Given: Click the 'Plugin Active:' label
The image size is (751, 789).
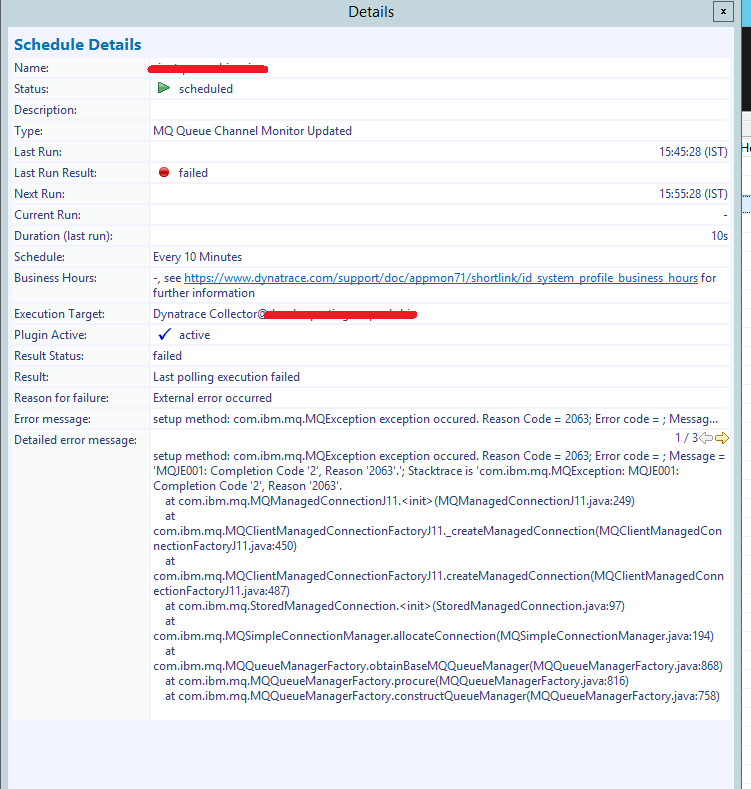Looking at the screenshot, I should point(50,335).
